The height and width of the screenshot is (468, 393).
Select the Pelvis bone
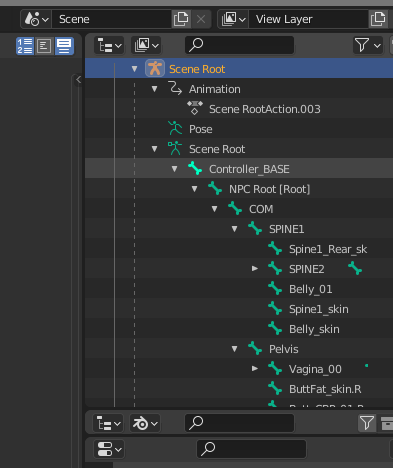pos(283,349)
